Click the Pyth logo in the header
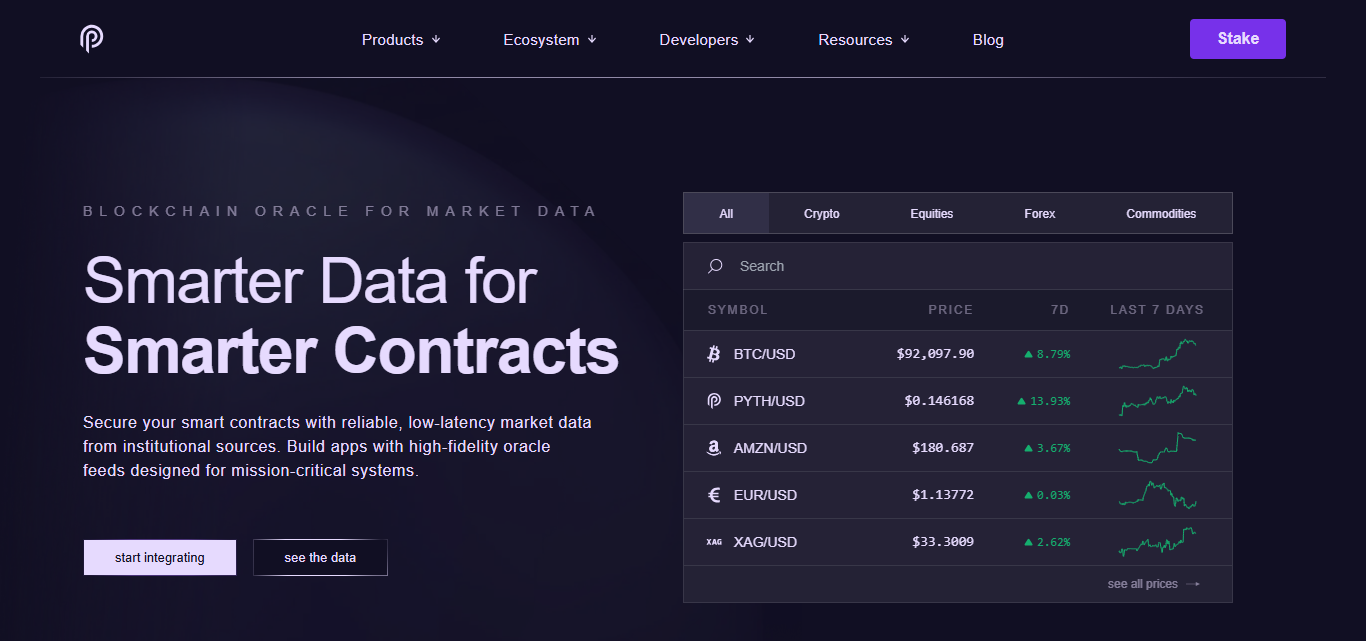1366x641 pixels. click(92, 39)
